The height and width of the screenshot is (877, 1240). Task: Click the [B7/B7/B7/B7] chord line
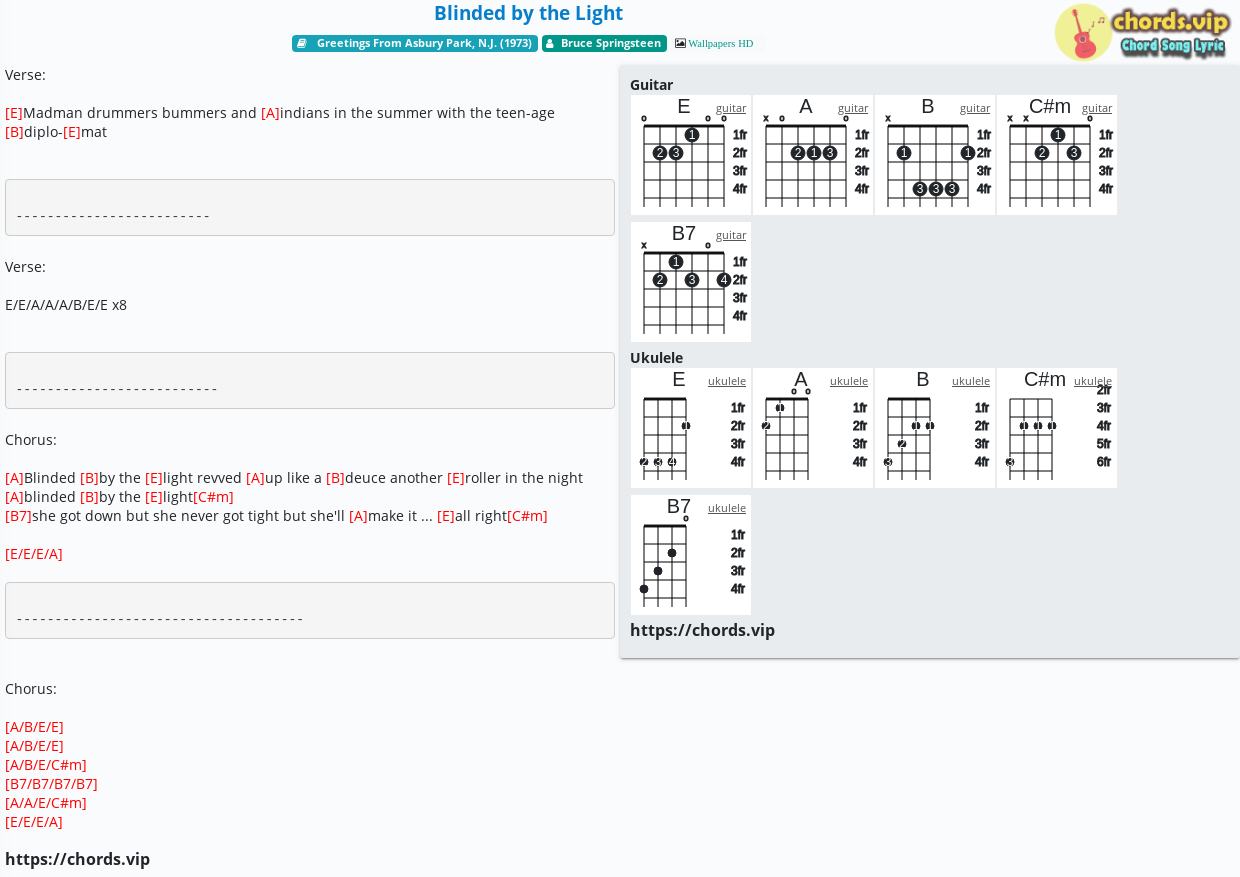pos(51,784)
